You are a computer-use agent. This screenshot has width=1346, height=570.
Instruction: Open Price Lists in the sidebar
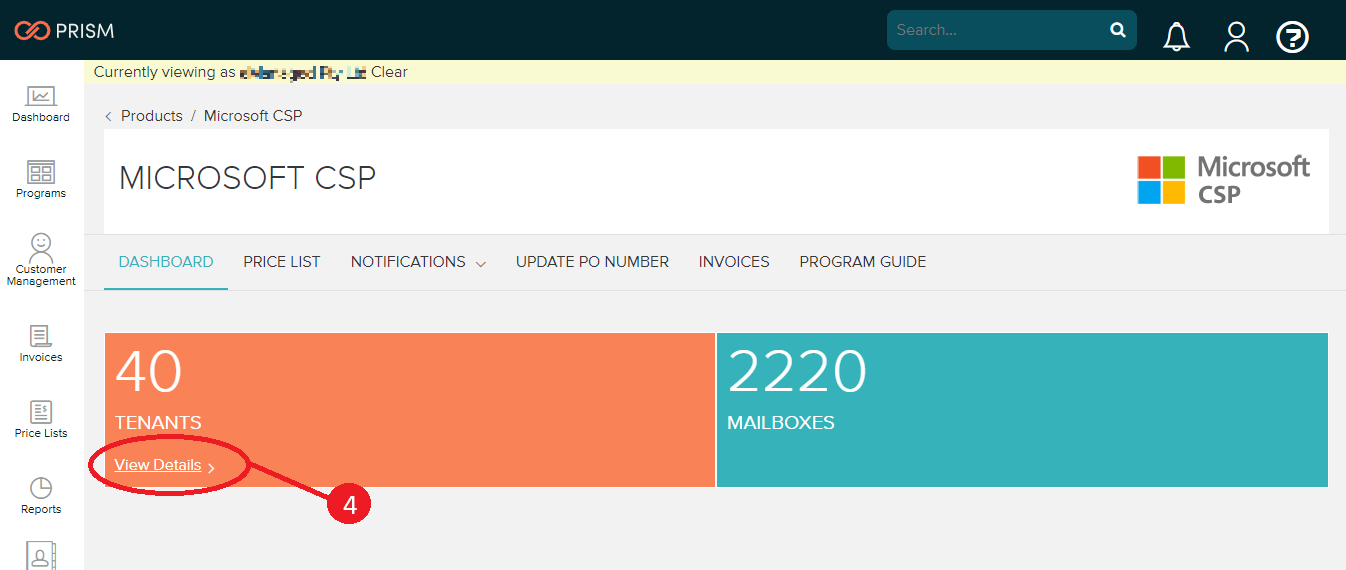pos(41,420)
